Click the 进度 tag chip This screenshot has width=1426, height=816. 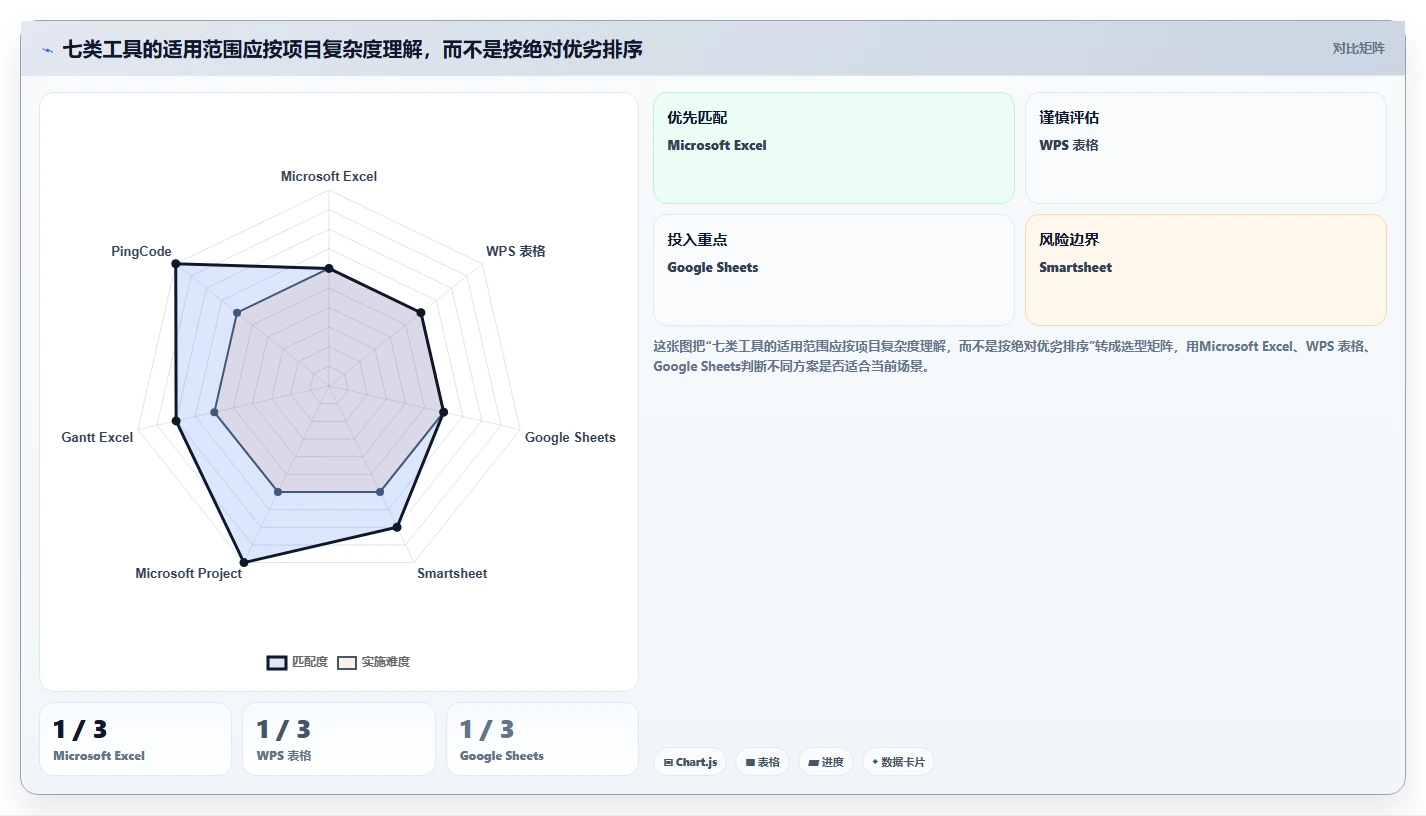pos(826,762)
